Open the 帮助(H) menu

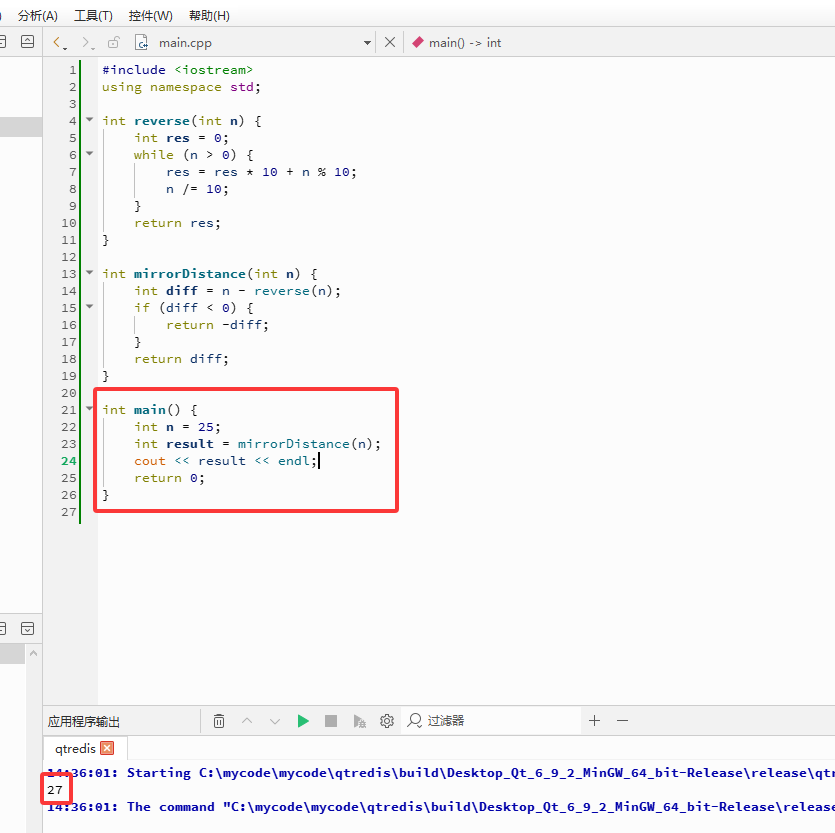click(x=209, y=15)
